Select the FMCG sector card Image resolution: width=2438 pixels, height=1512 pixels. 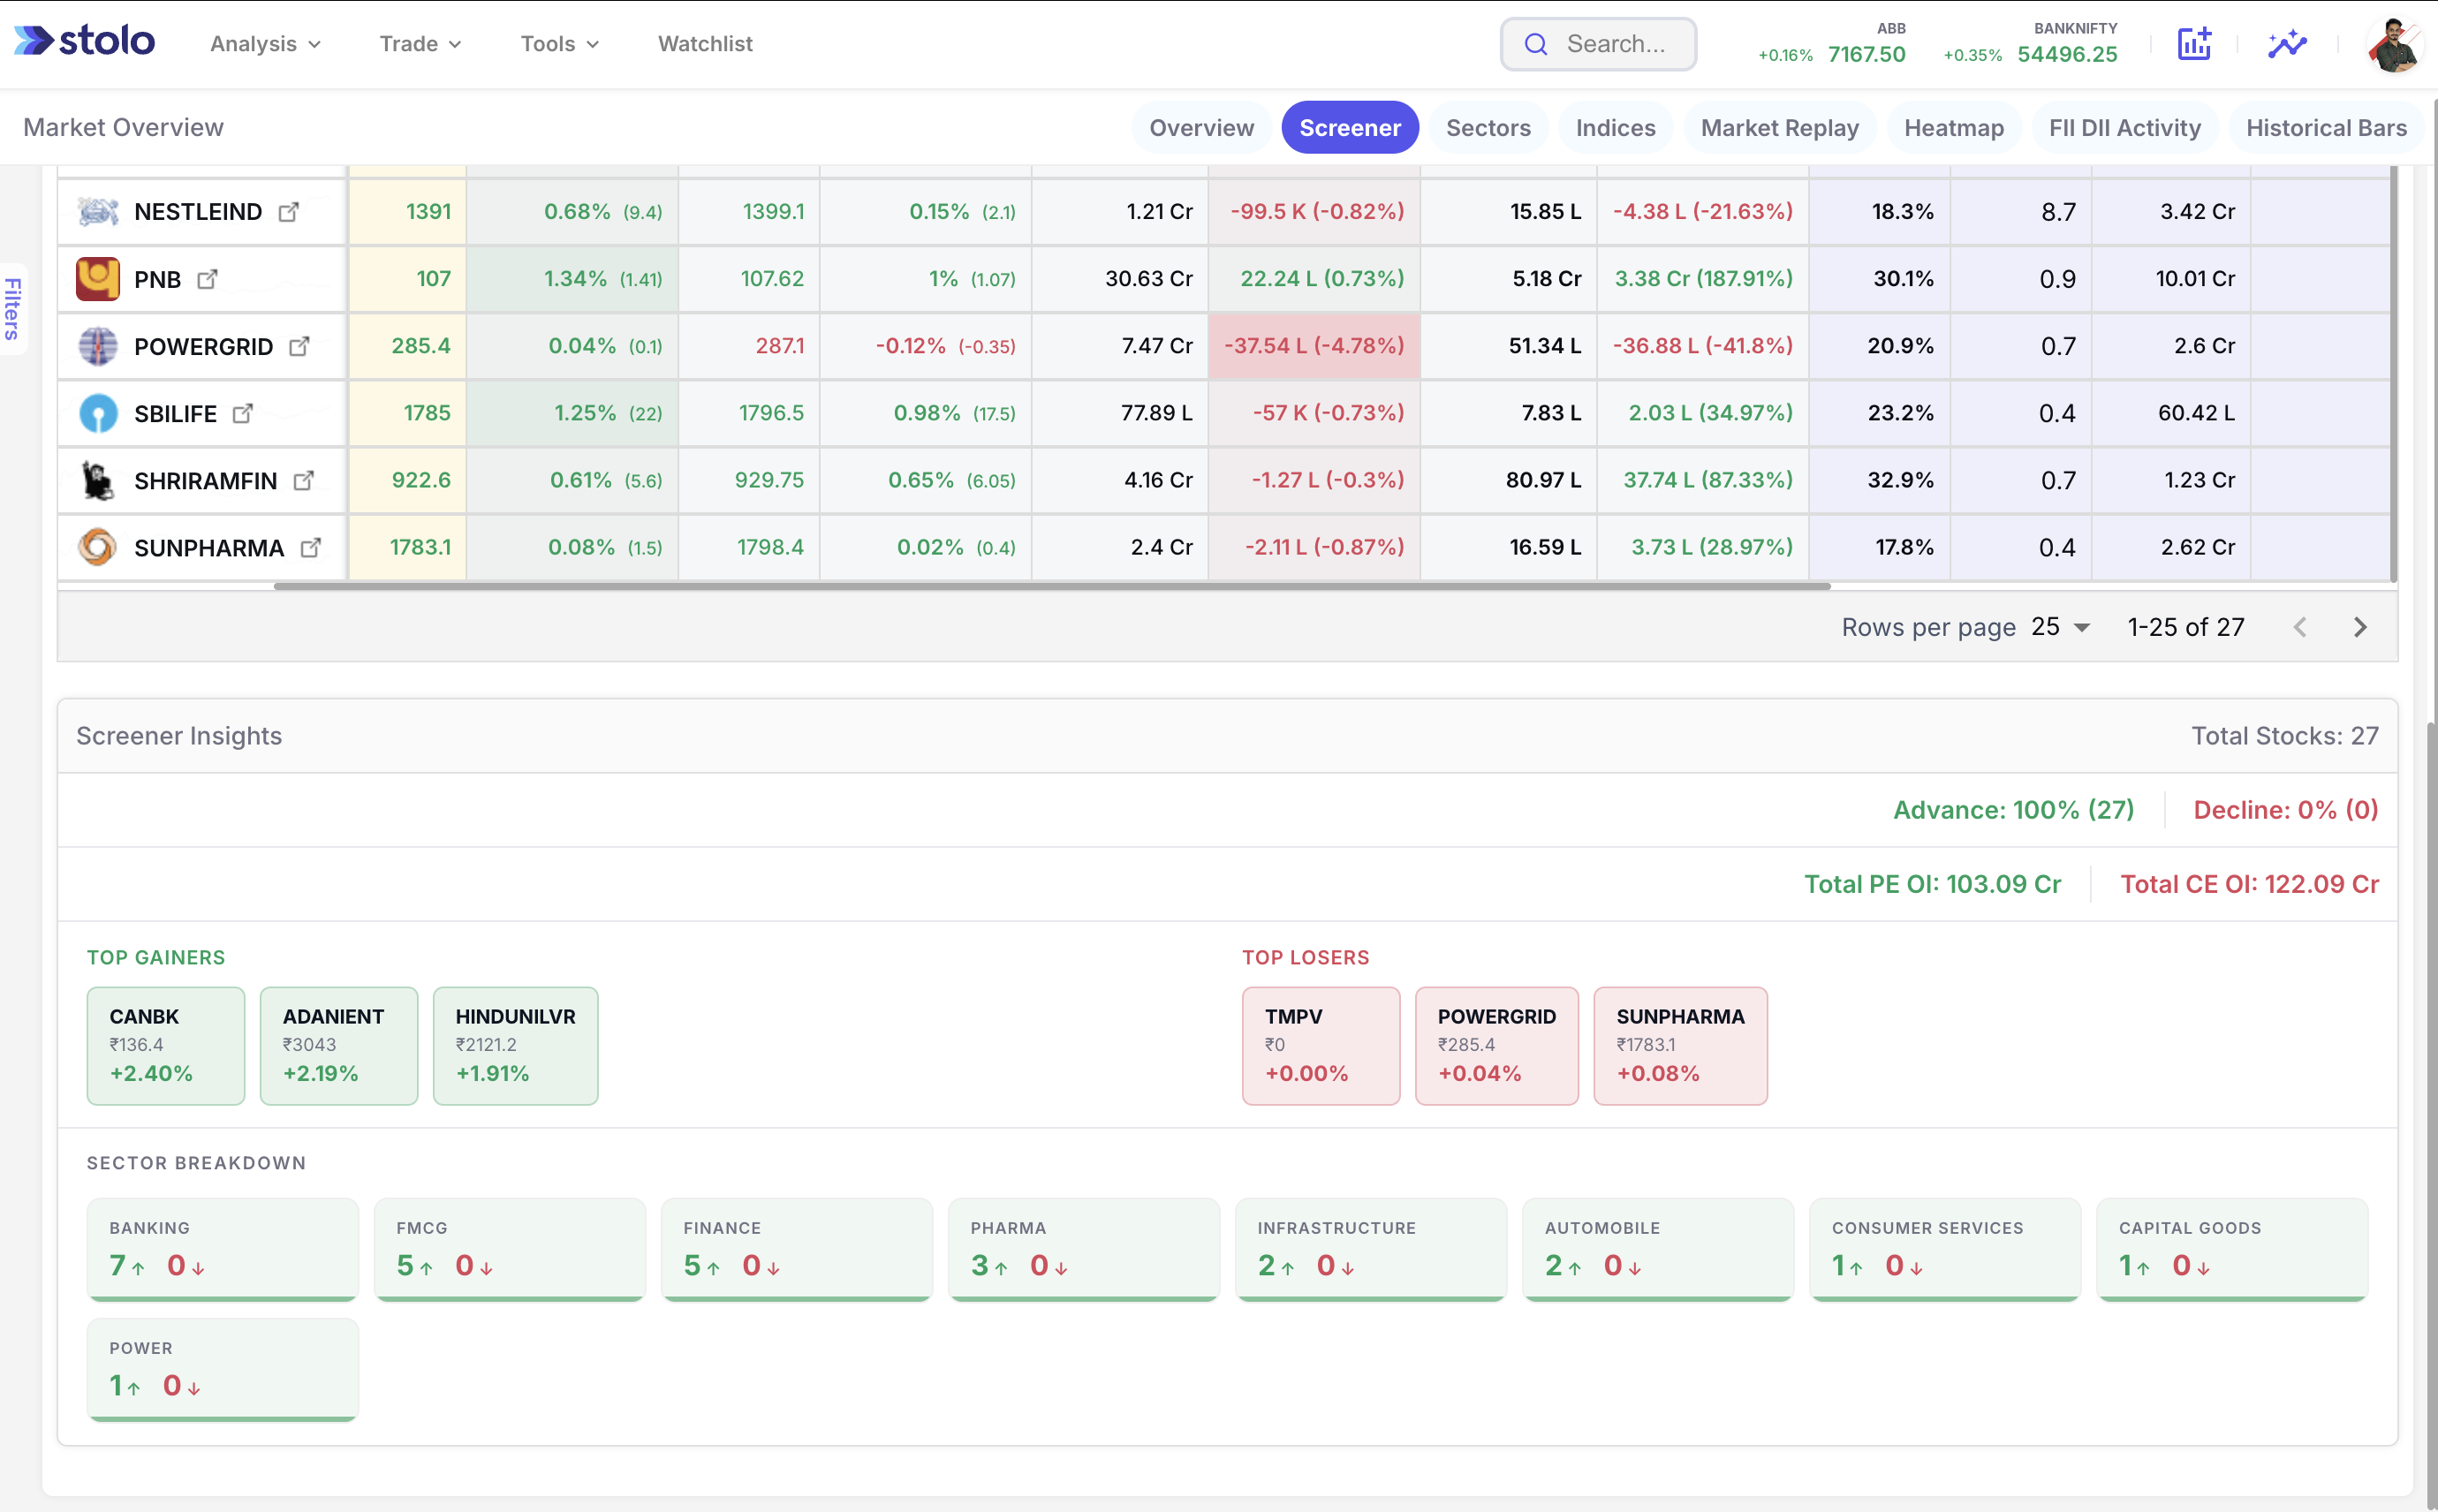tap(510, 1250)
